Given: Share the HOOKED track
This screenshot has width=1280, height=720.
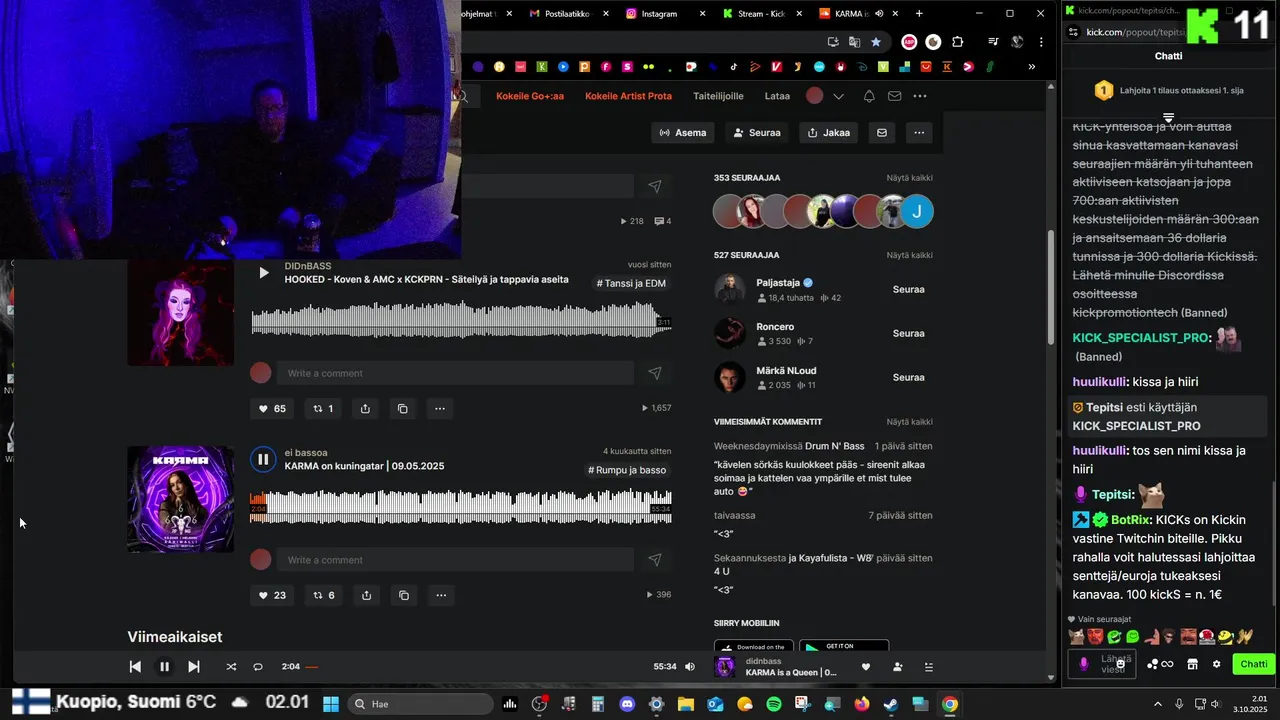Looking at the screenshot, I should tap(366, 408).
